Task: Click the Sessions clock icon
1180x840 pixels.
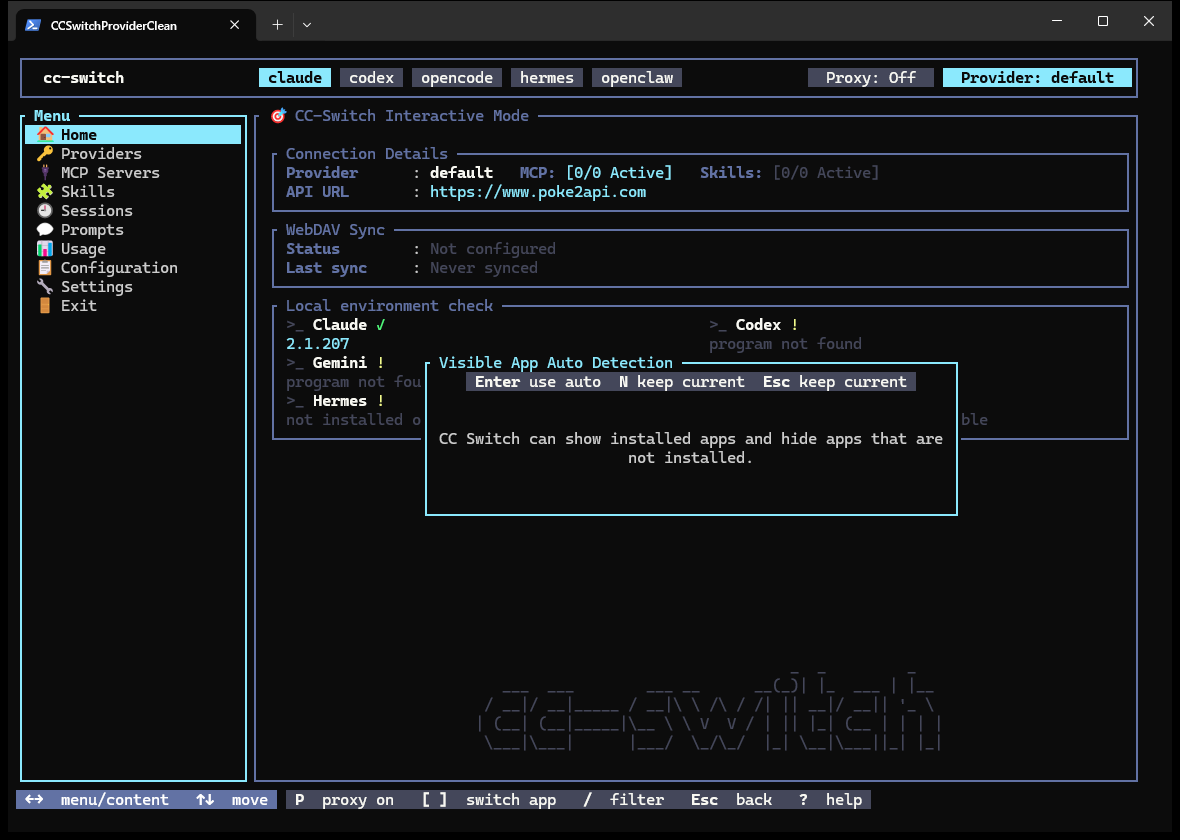Action: 45,211
